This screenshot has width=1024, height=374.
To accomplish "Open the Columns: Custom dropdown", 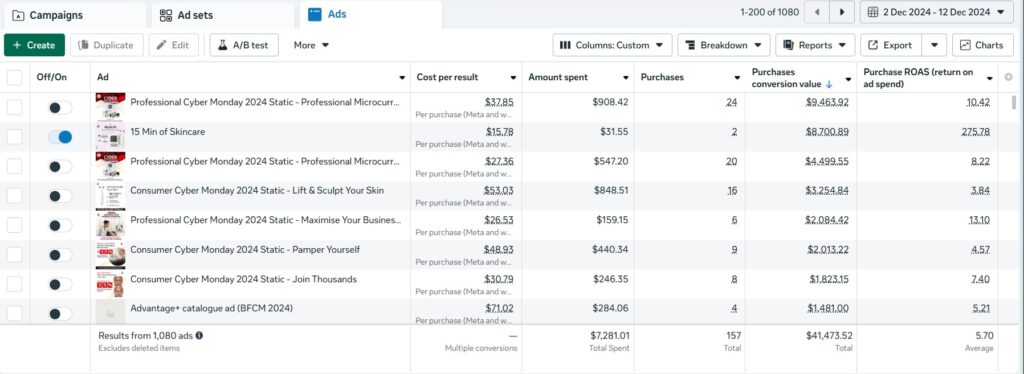I will pyautogui.click(x=612, y=45).
